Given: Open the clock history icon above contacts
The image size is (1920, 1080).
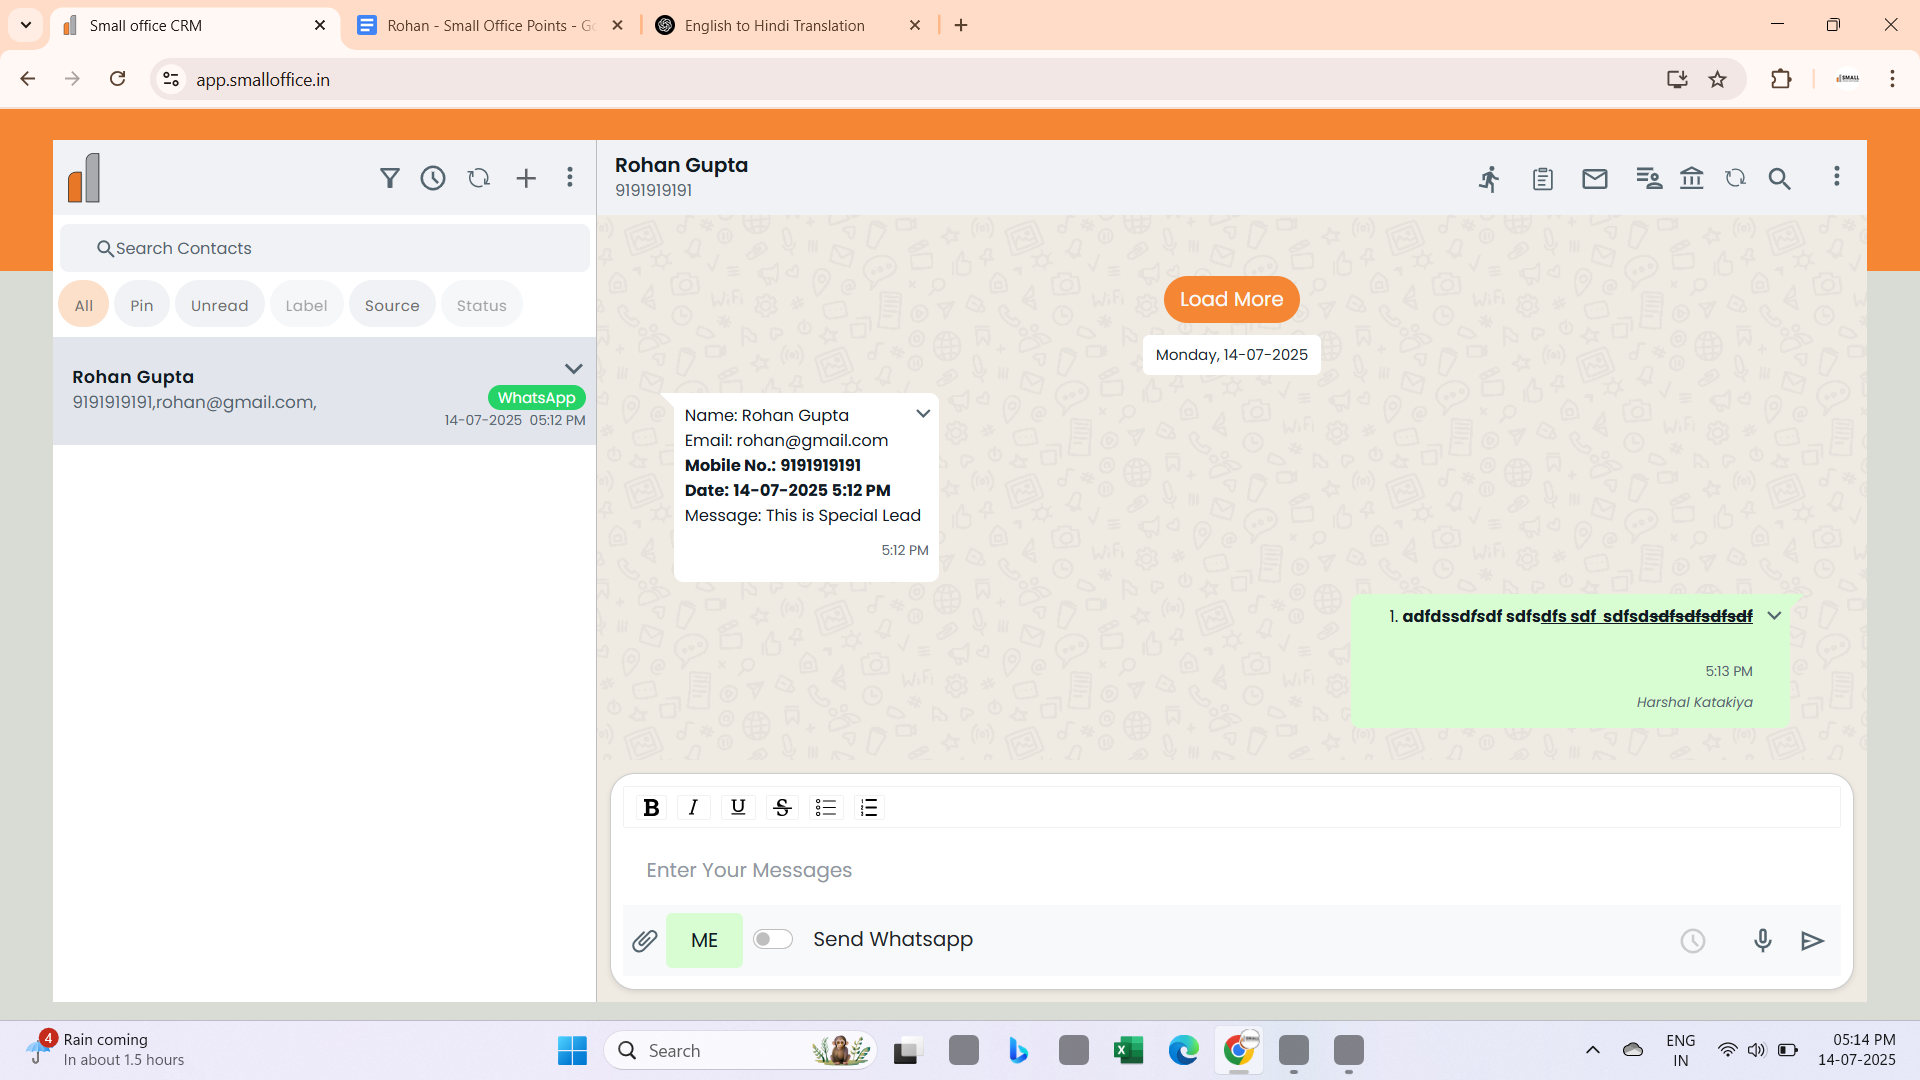Looking at the screenshot, I should coord(433,178).
